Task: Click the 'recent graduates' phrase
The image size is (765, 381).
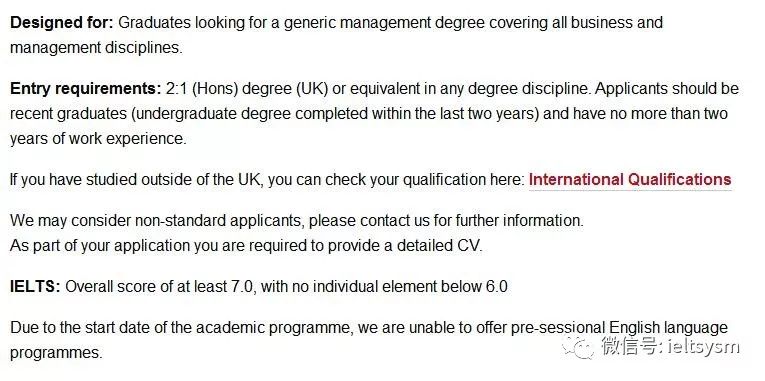Action: [68, 114]
